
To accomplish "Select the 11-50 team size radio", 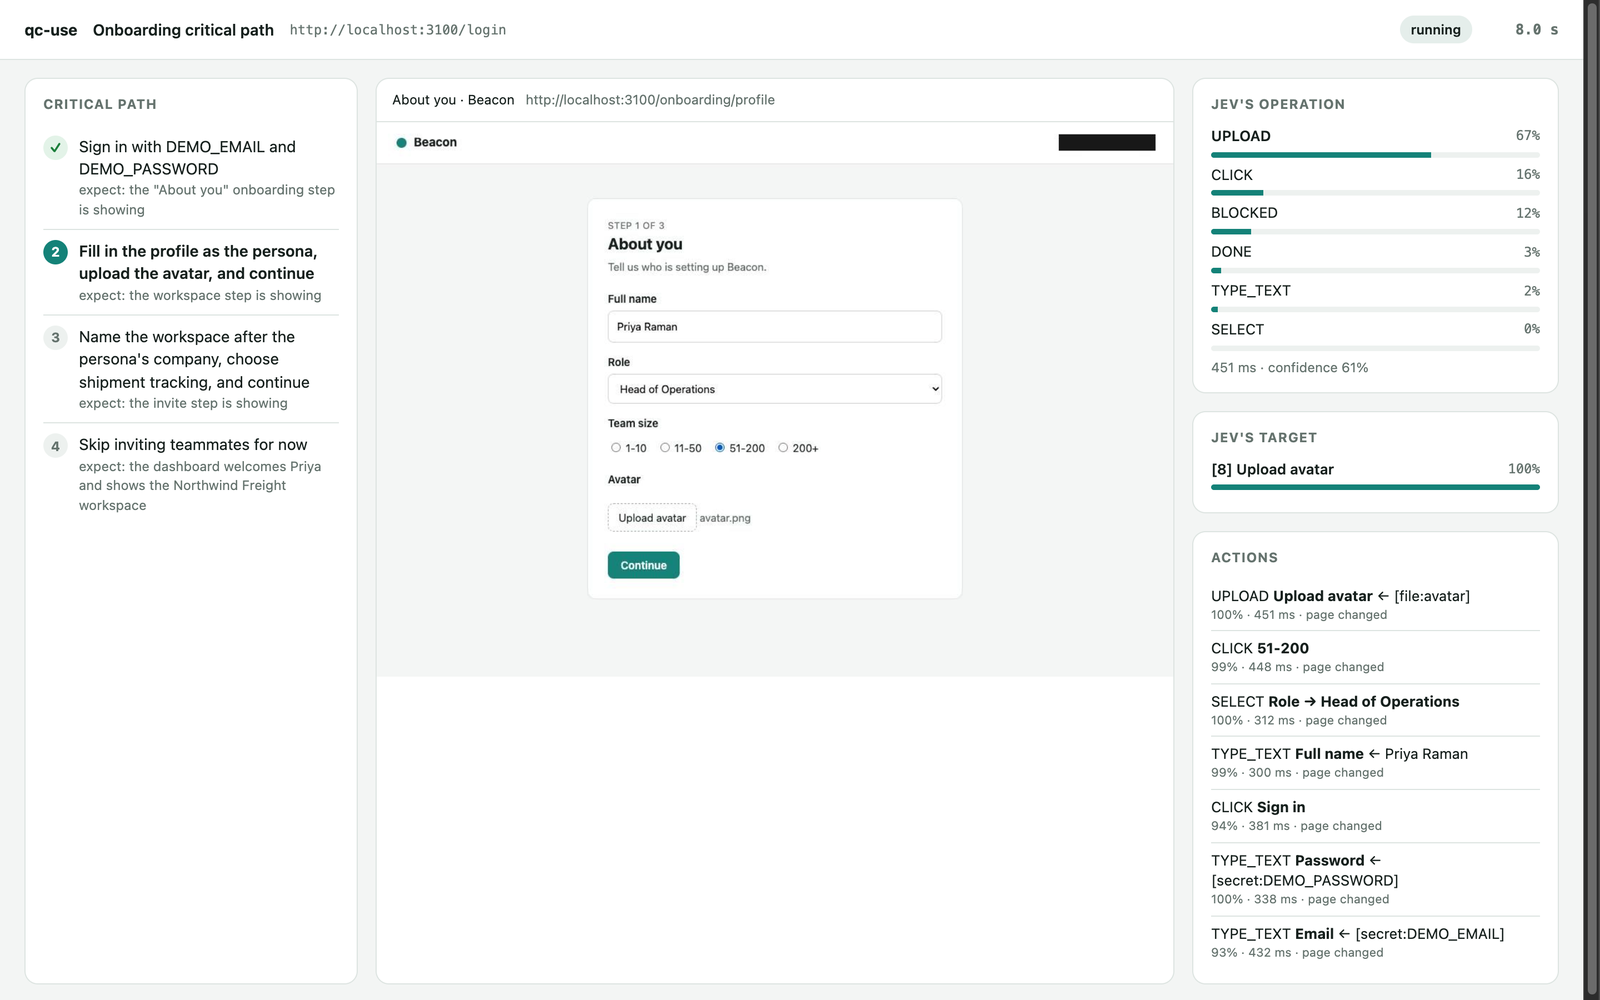I will pos(665,448).
